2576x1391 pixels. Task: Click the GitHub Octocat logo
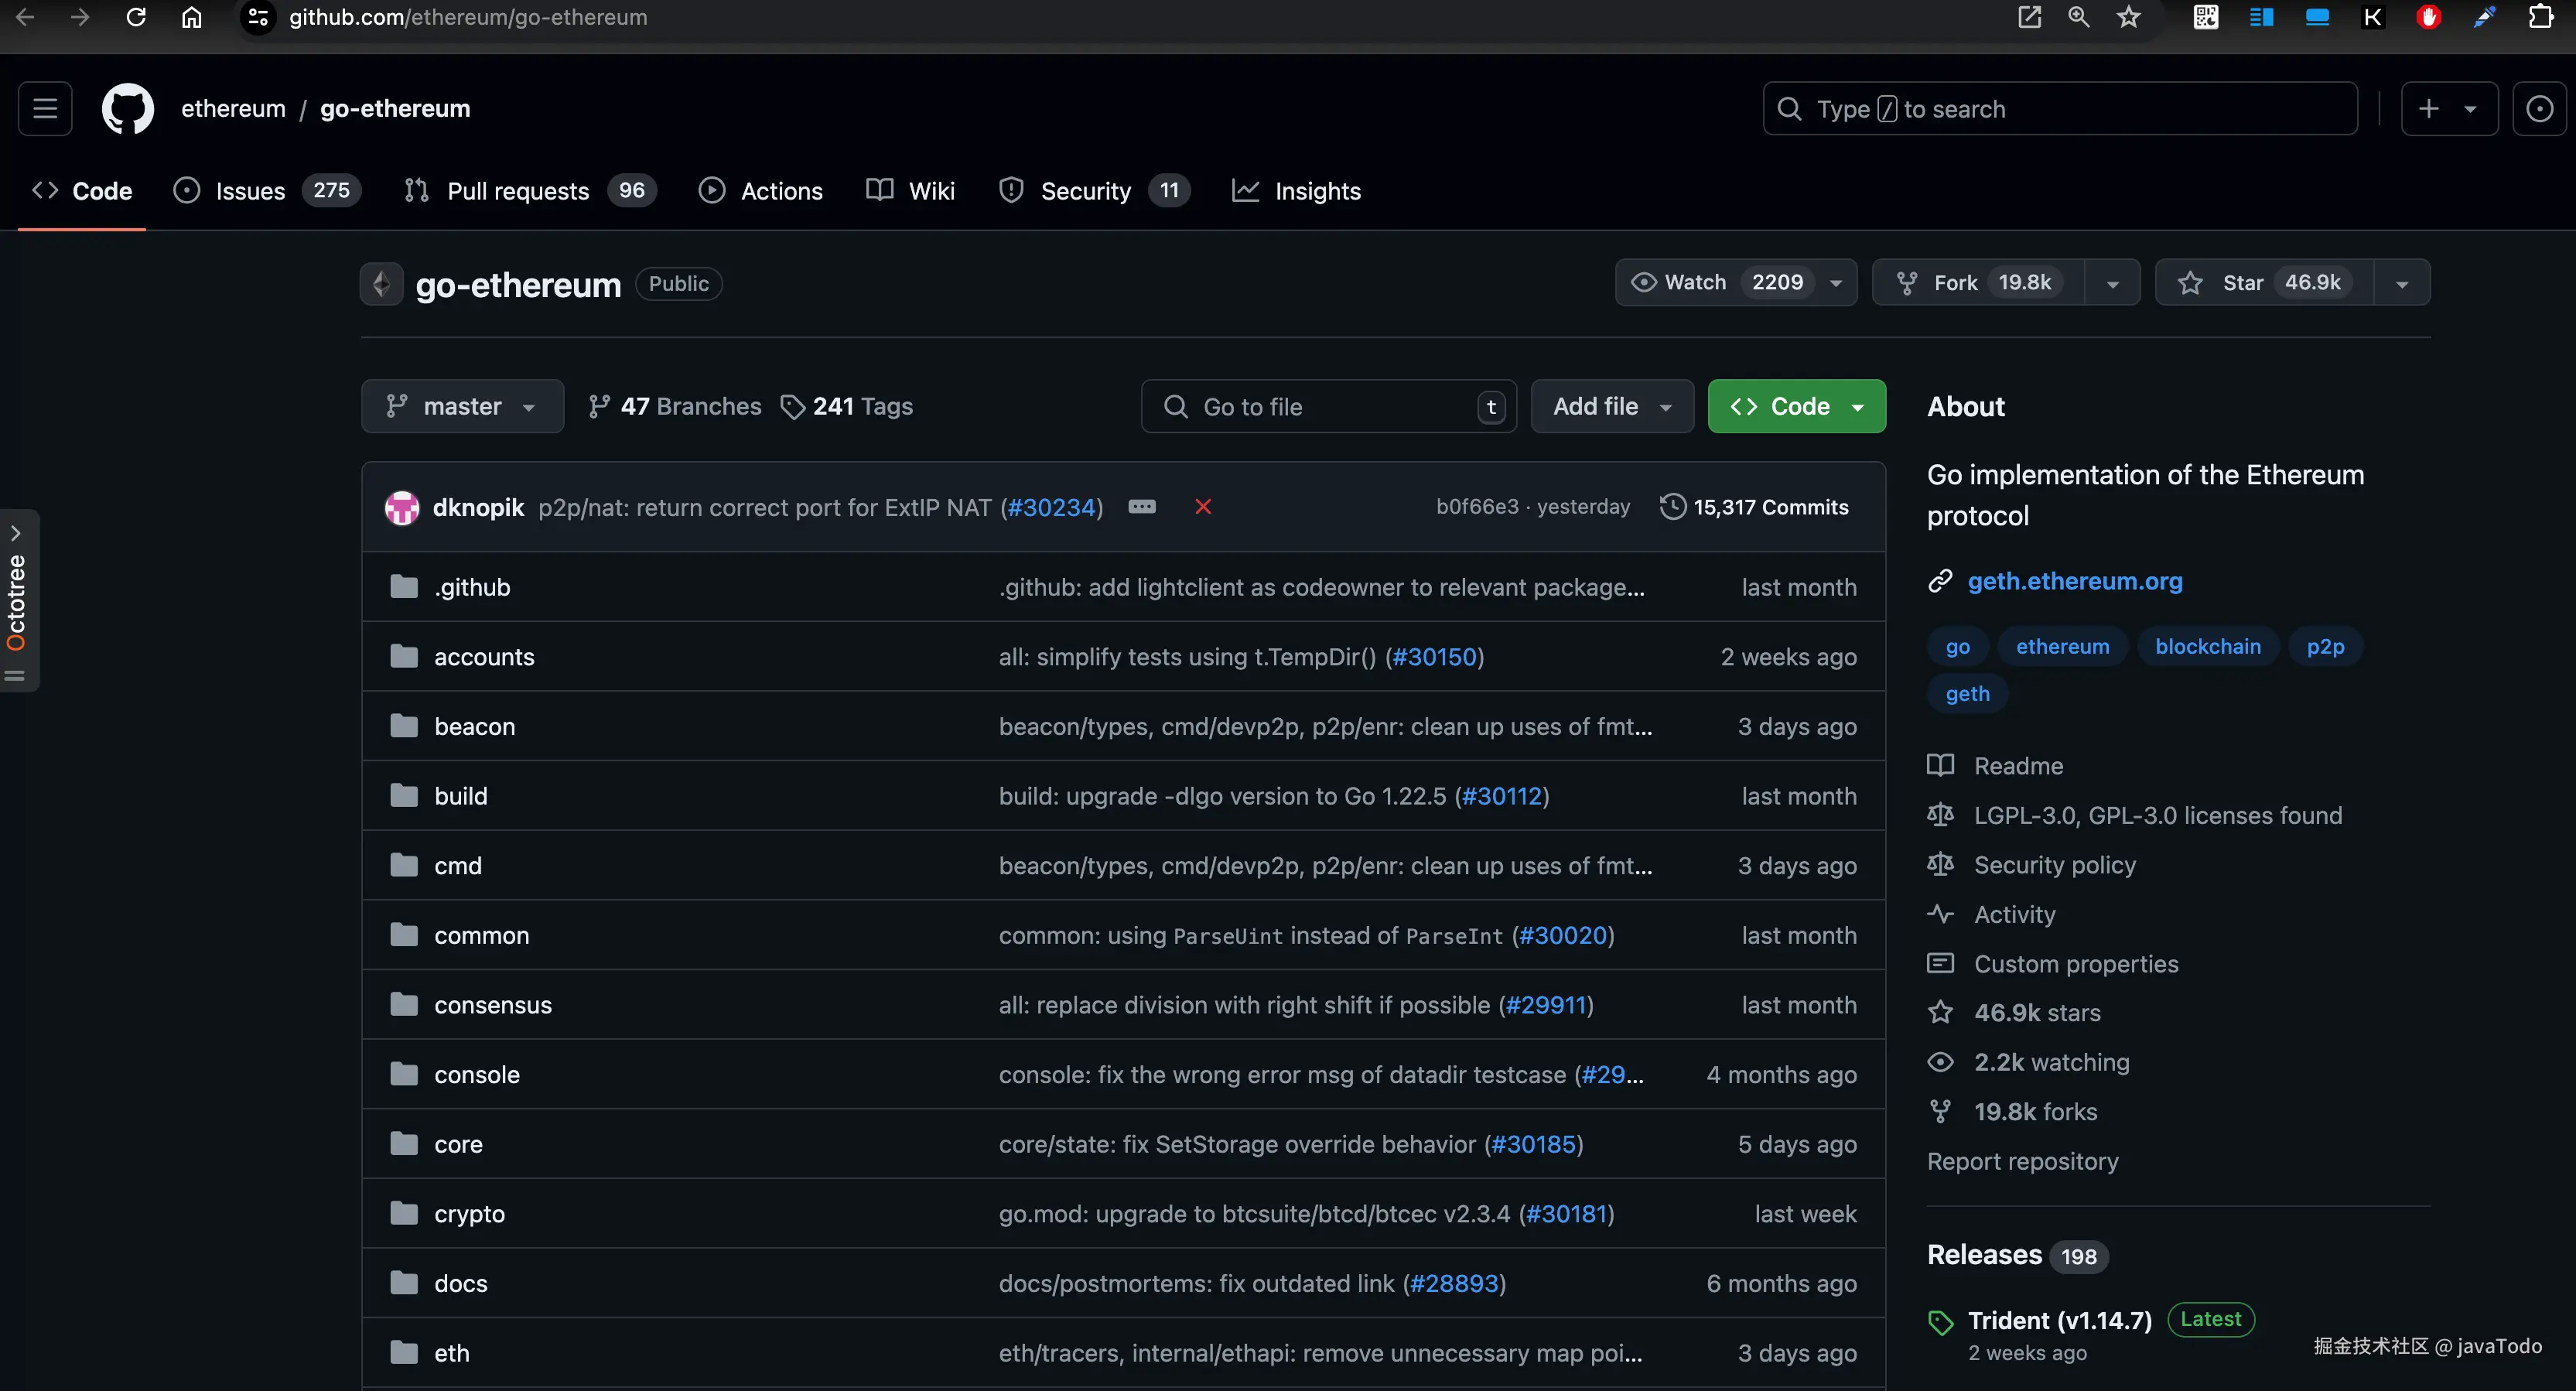[x=127, y=108]
